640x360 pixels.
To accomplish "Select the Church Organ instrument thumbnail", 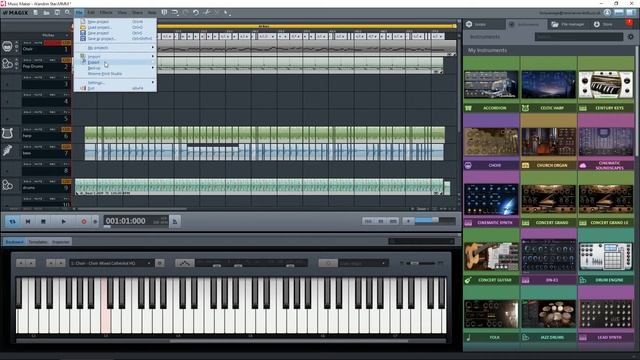I will tap(549, 142).
